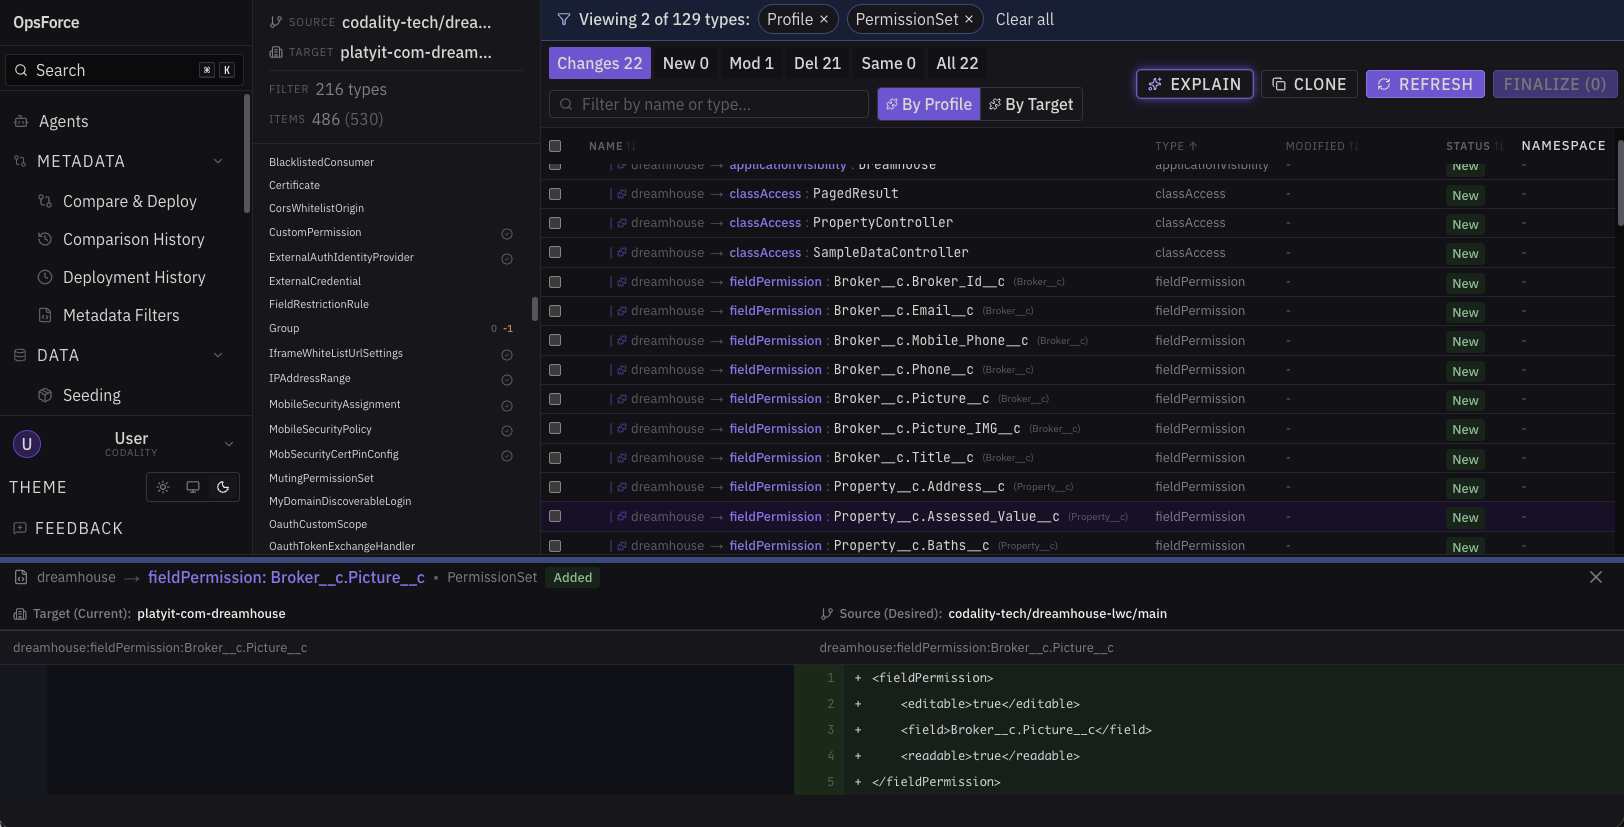The height and width of the screenshot is (827, 1624).
Task: Check the Broker__c.Email__c row checkbox
Action: pyautogui.click(x=555, y=311)
